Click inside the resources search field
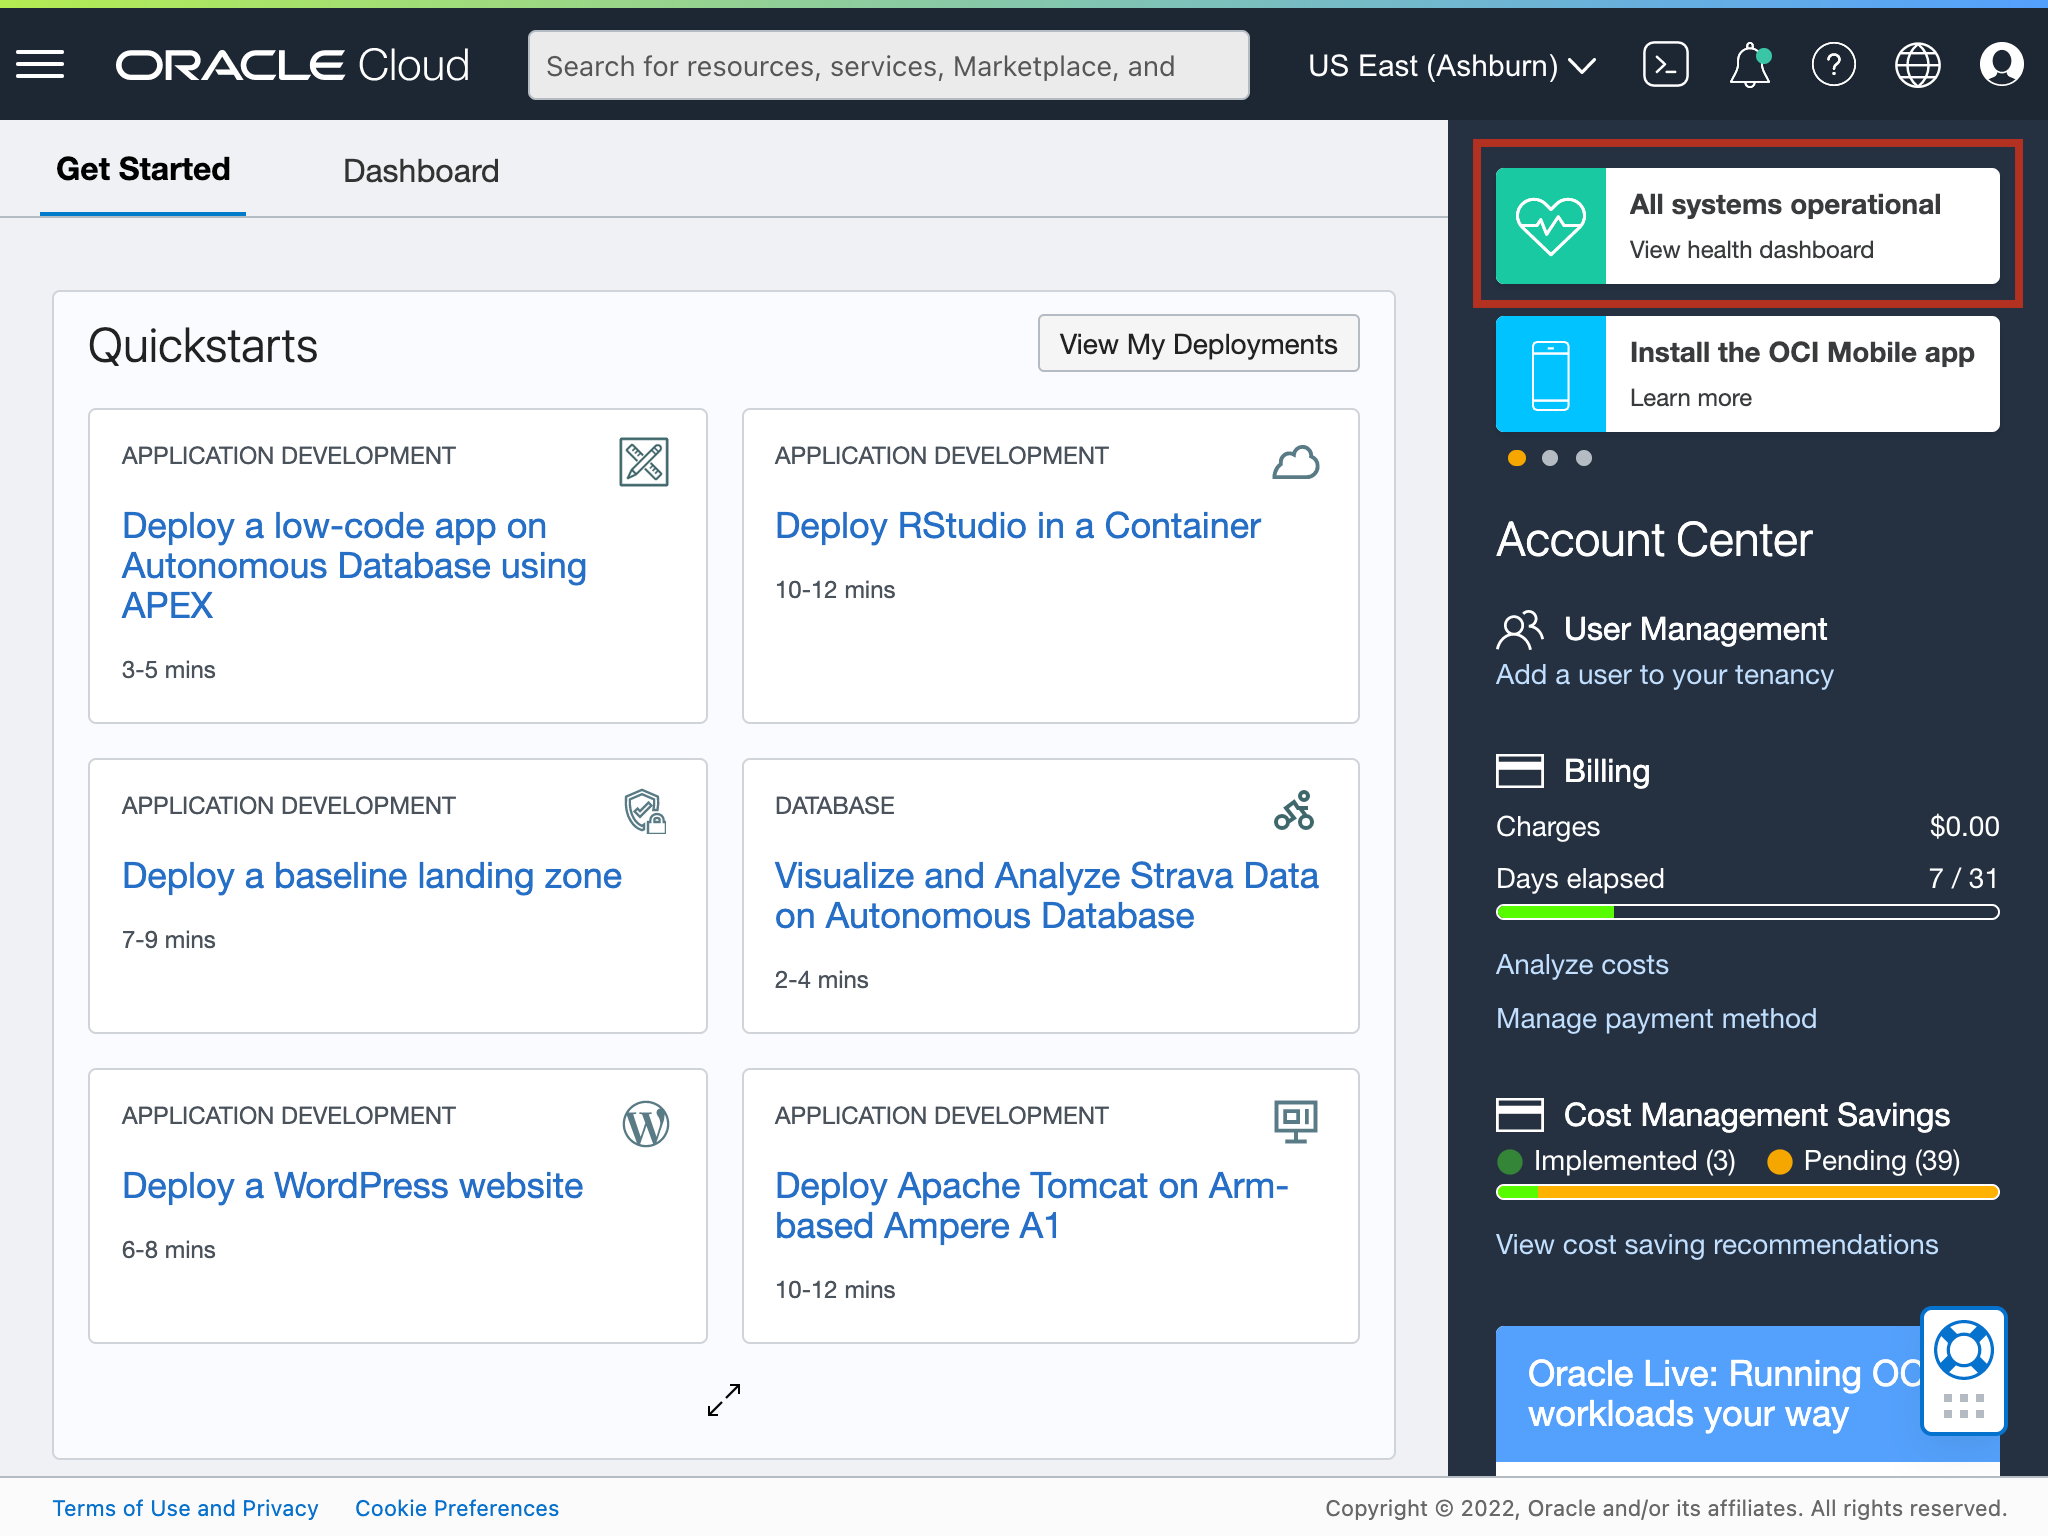The width and height of the screenshot is (2048, 1536). click(x=888, y=64)
